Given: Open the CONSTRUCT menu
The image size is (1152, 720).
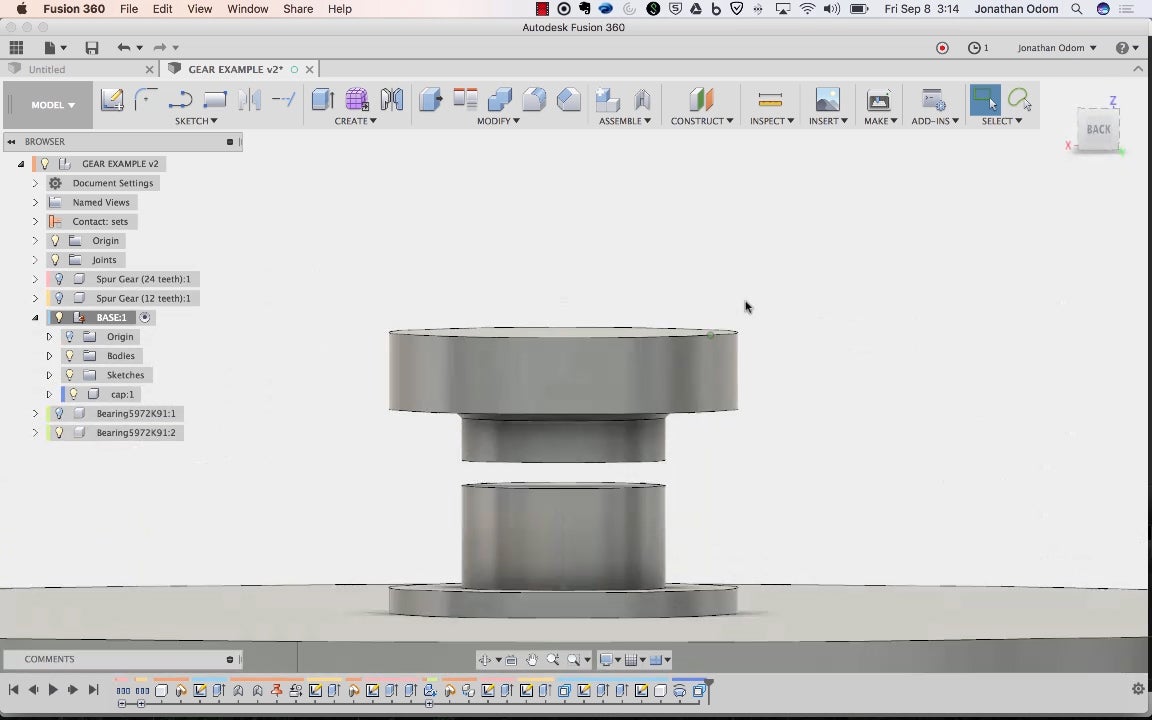Looking at the screenshot, I should [701, 121].
